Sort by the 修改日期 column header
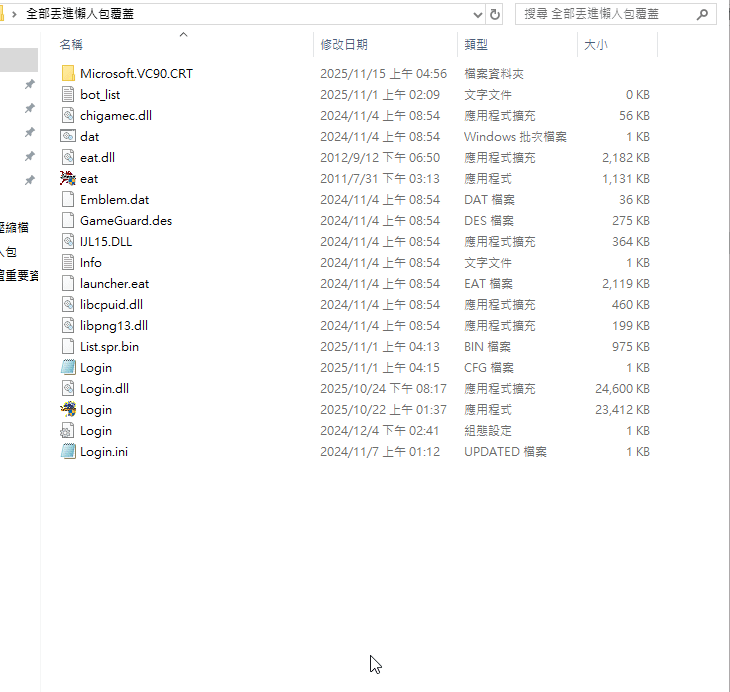This screenshot has width=730, height=692. click(x=344, y=45)
